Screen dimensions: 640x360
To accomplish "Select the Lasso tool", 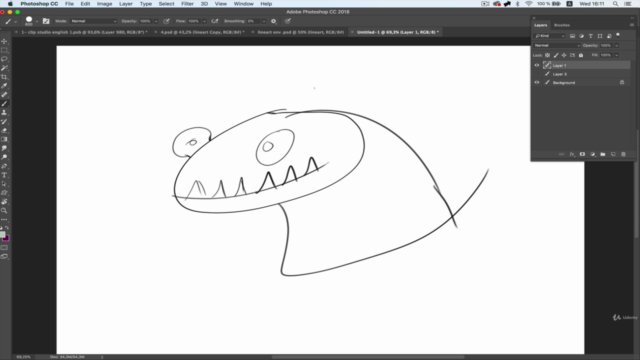I will click(x=4, y=59).
